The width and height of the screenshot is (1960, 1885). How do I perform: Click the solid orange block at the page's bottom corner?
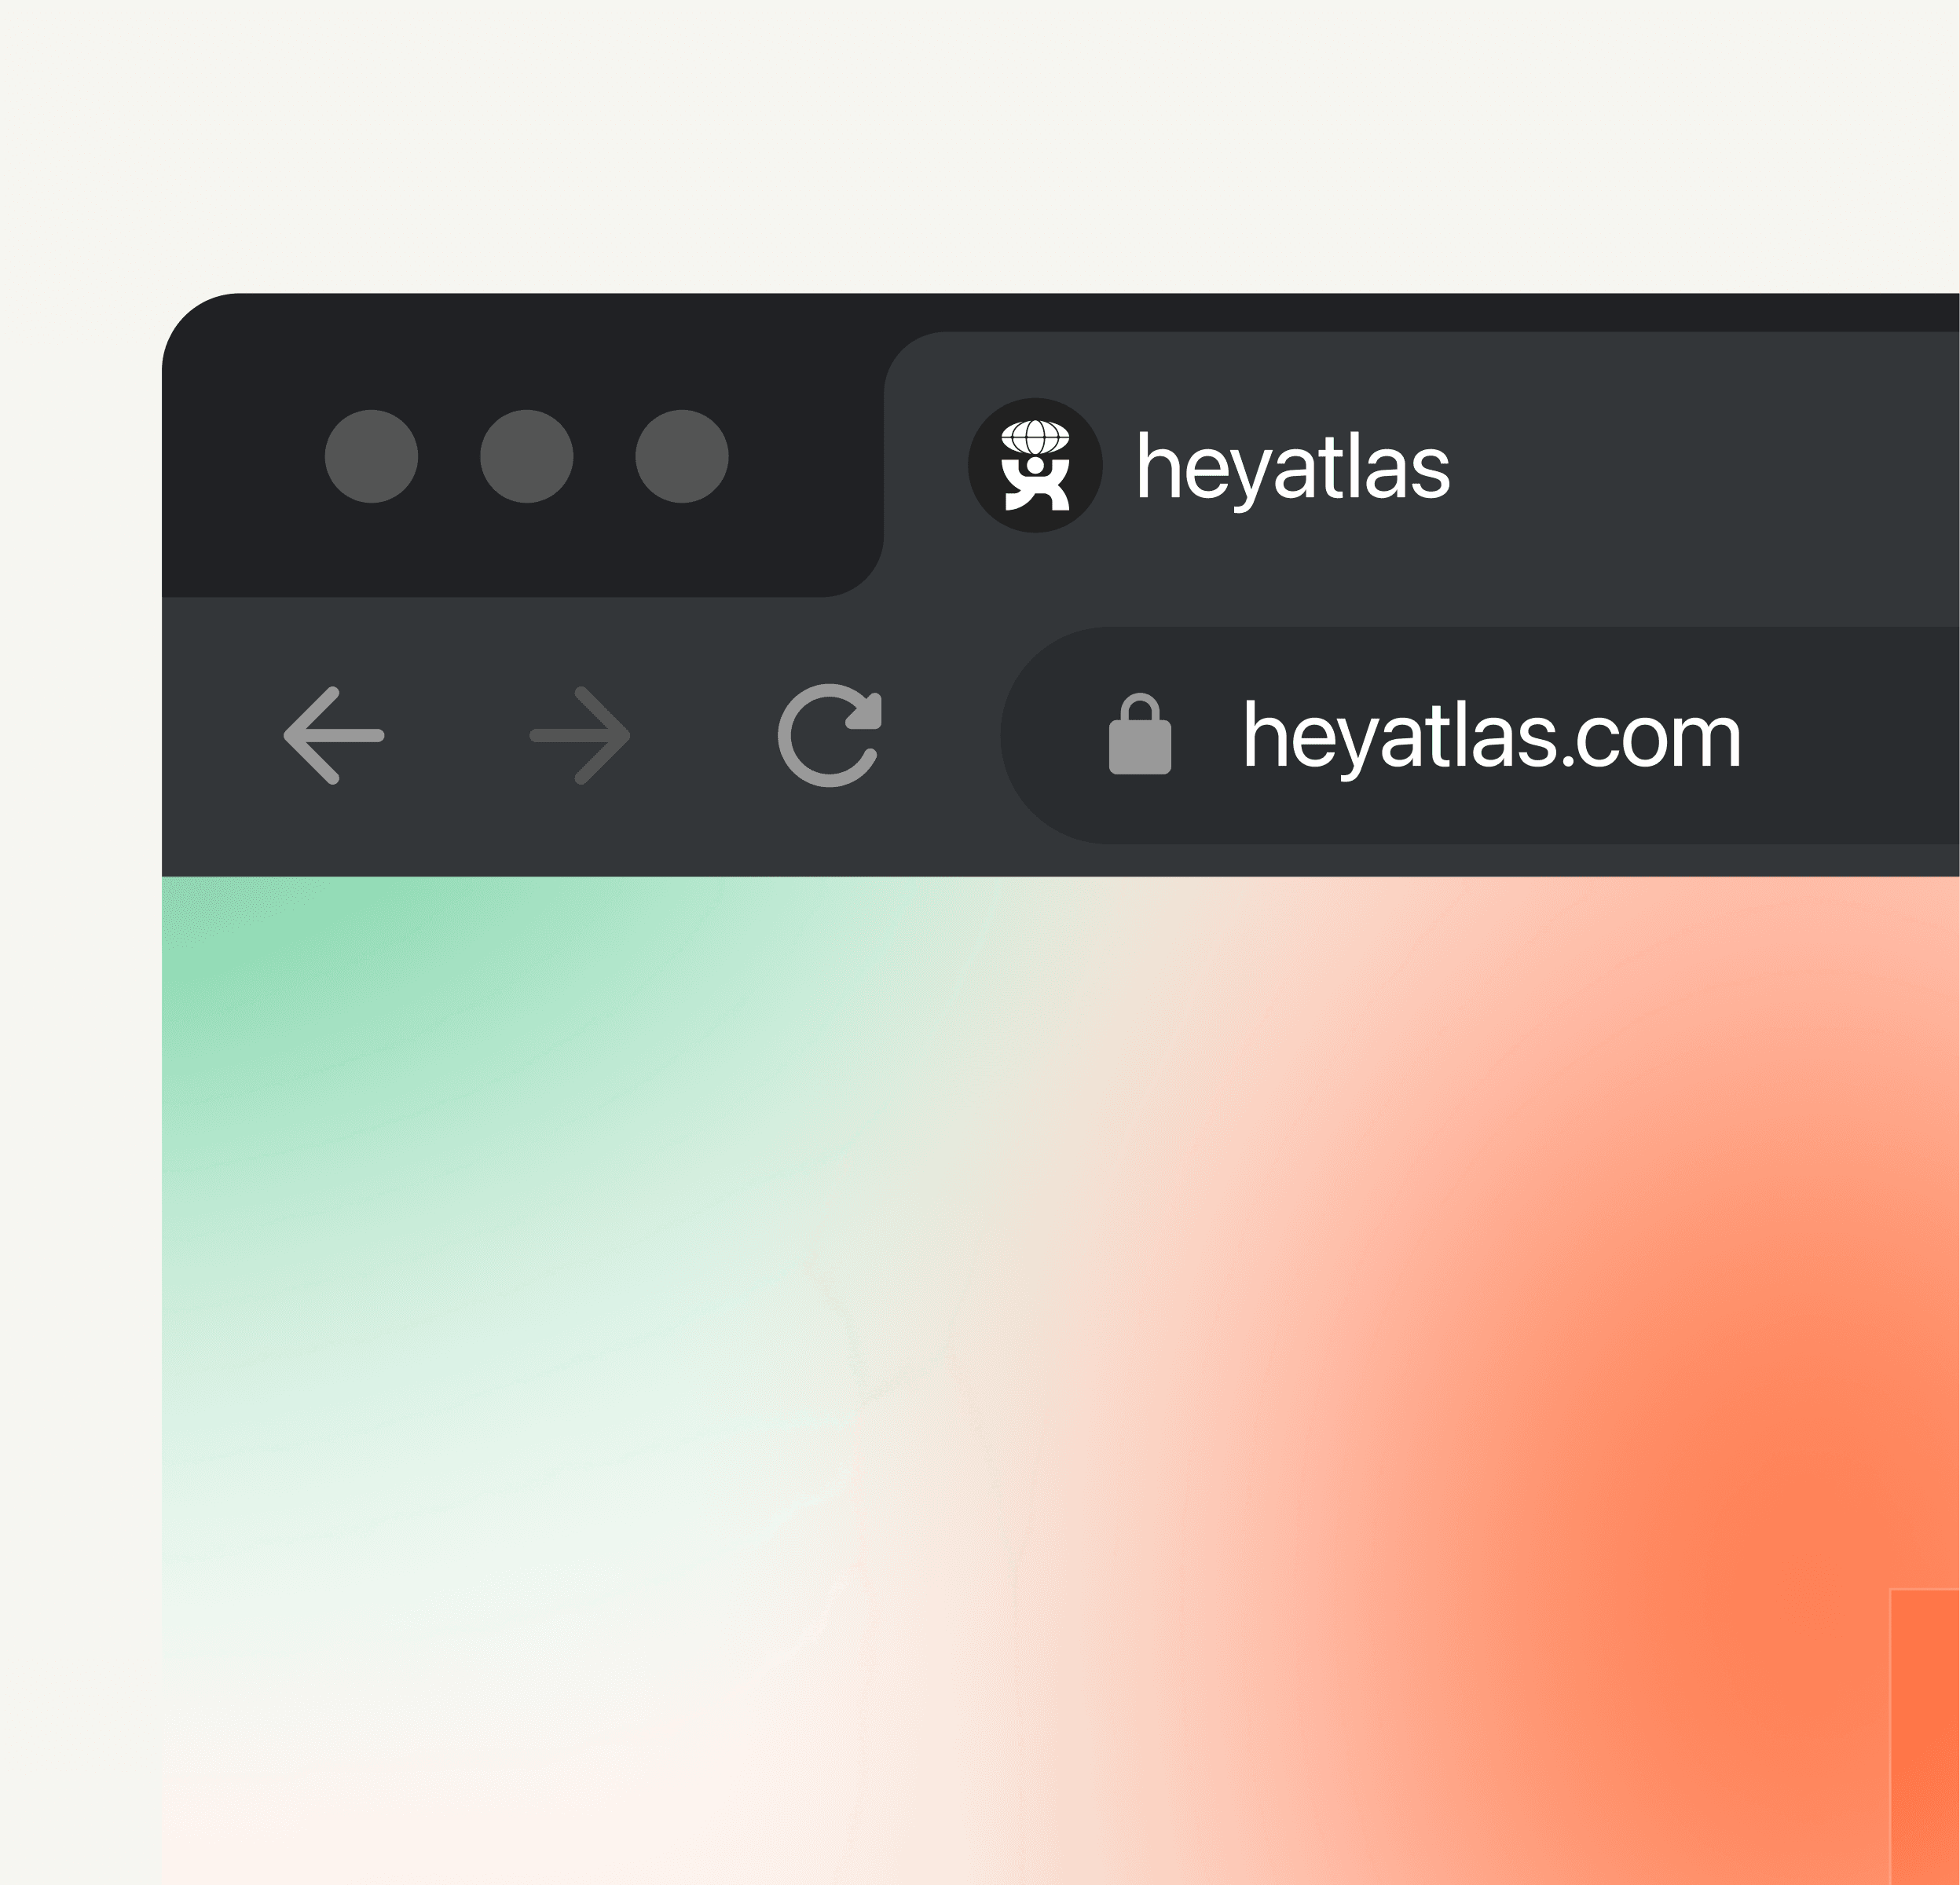click(1925, 1737)
